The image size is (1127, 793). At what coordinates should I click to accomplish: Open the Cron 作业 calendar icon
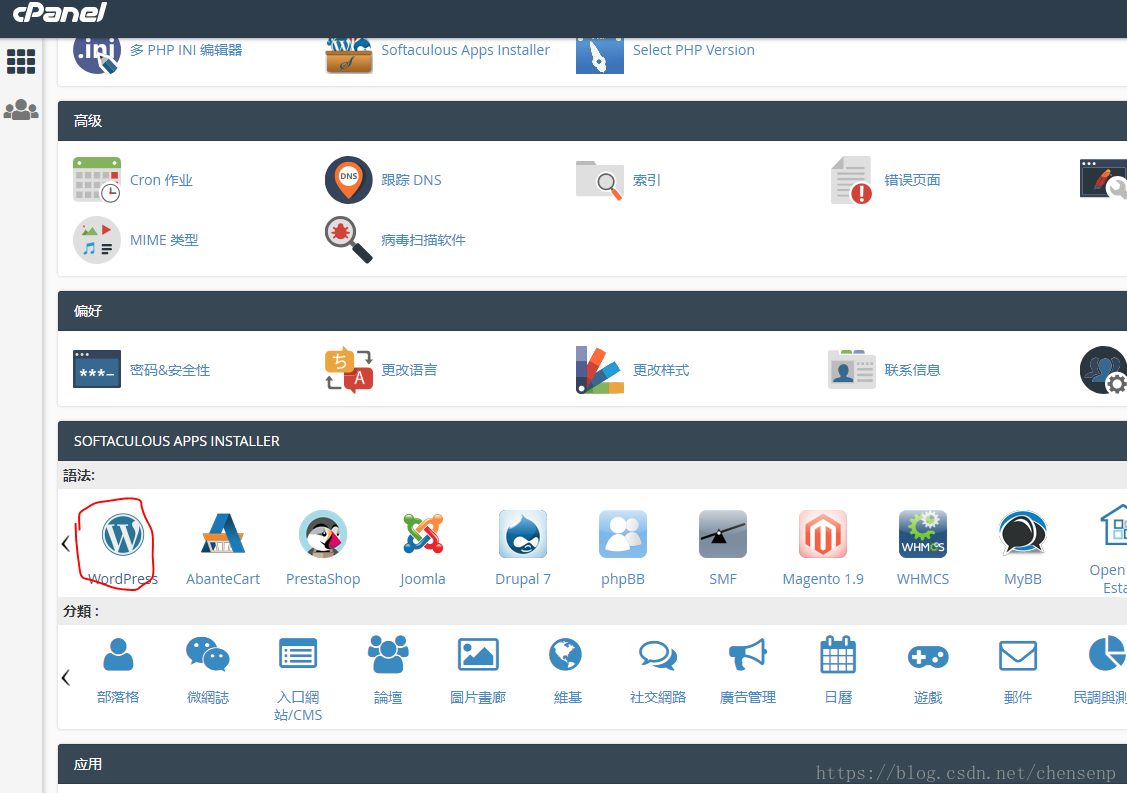[x=97, y=180]
